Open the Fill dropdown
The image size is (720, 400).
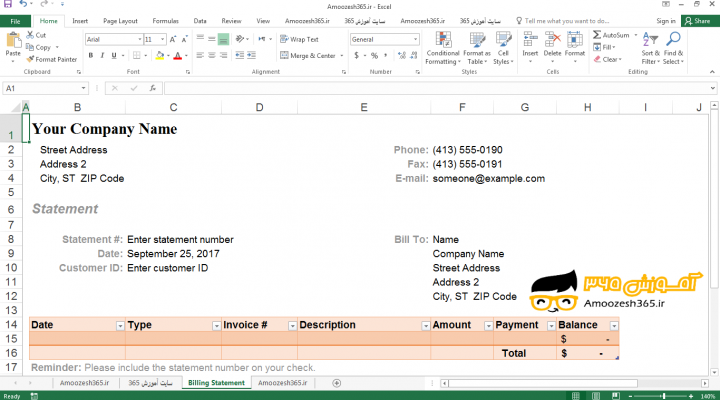(604, 47)
